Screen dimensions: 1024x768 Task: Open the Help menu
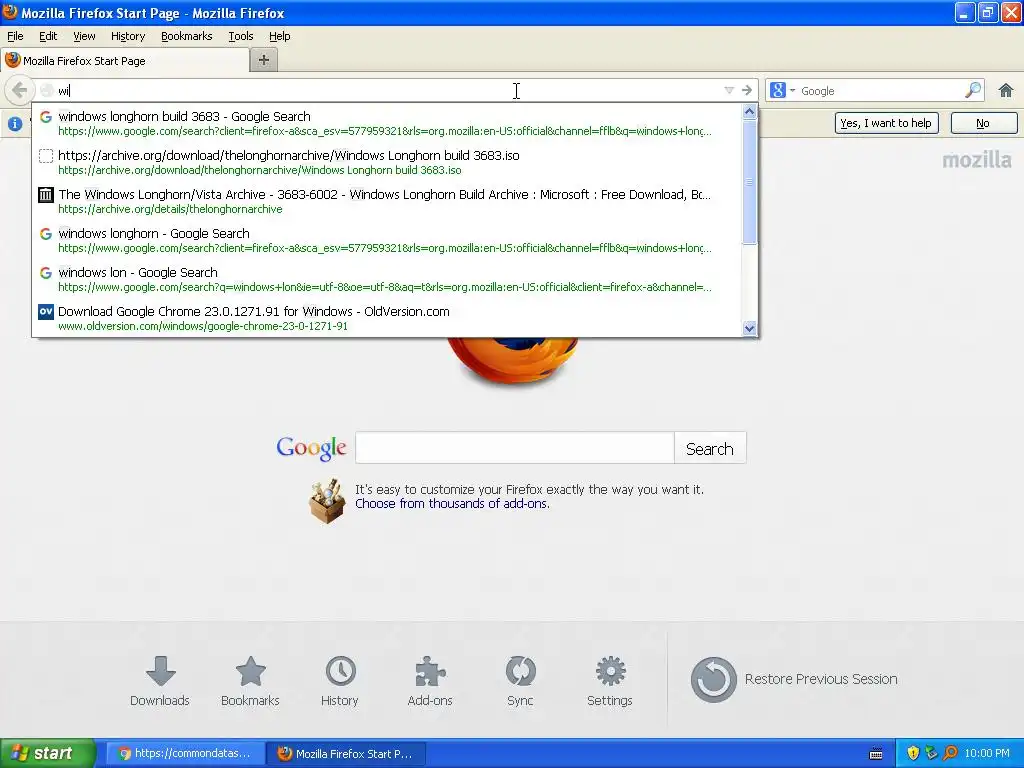tap(280, 36)
